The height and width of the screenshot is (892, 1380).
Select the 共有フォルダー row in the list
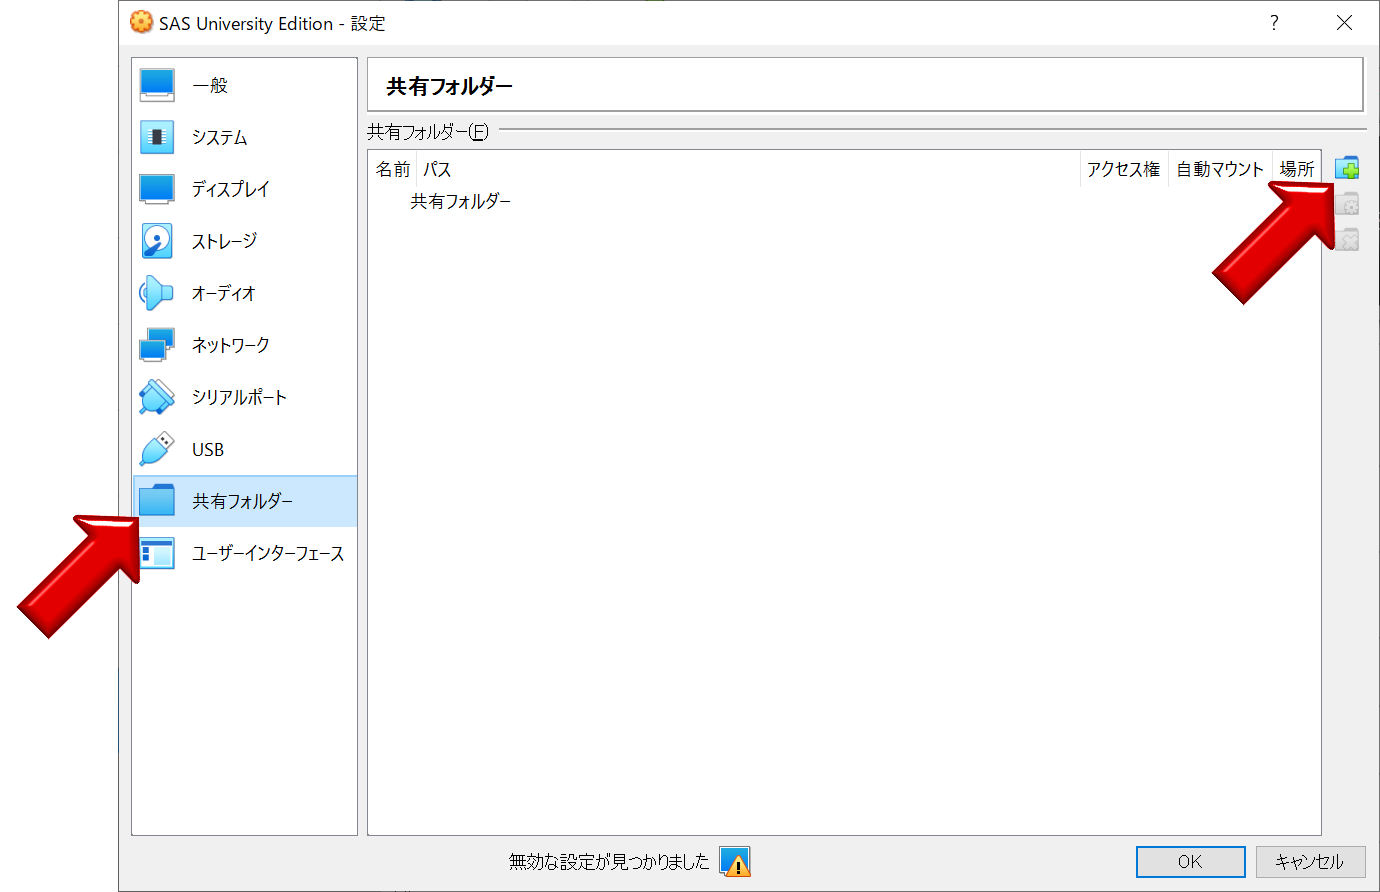(x=844, y=202)
